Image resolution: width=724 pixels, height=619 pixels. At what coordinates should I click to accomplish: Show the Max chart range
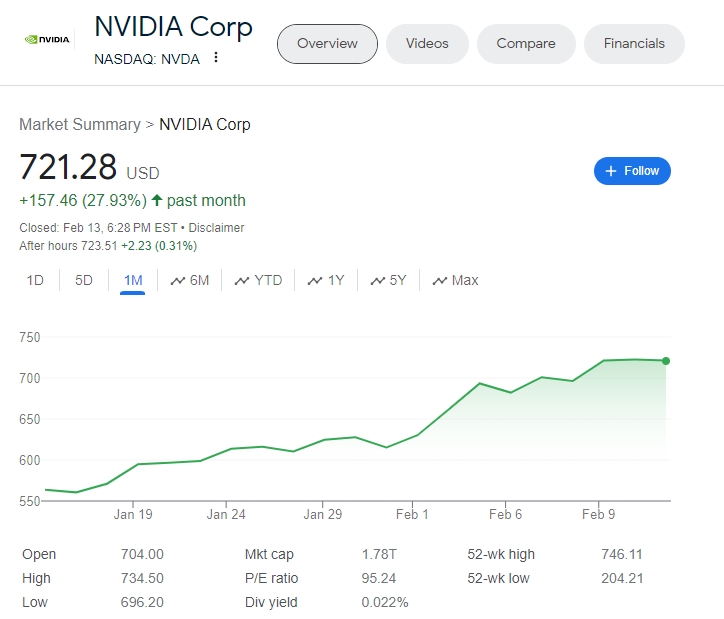point(455,280)
